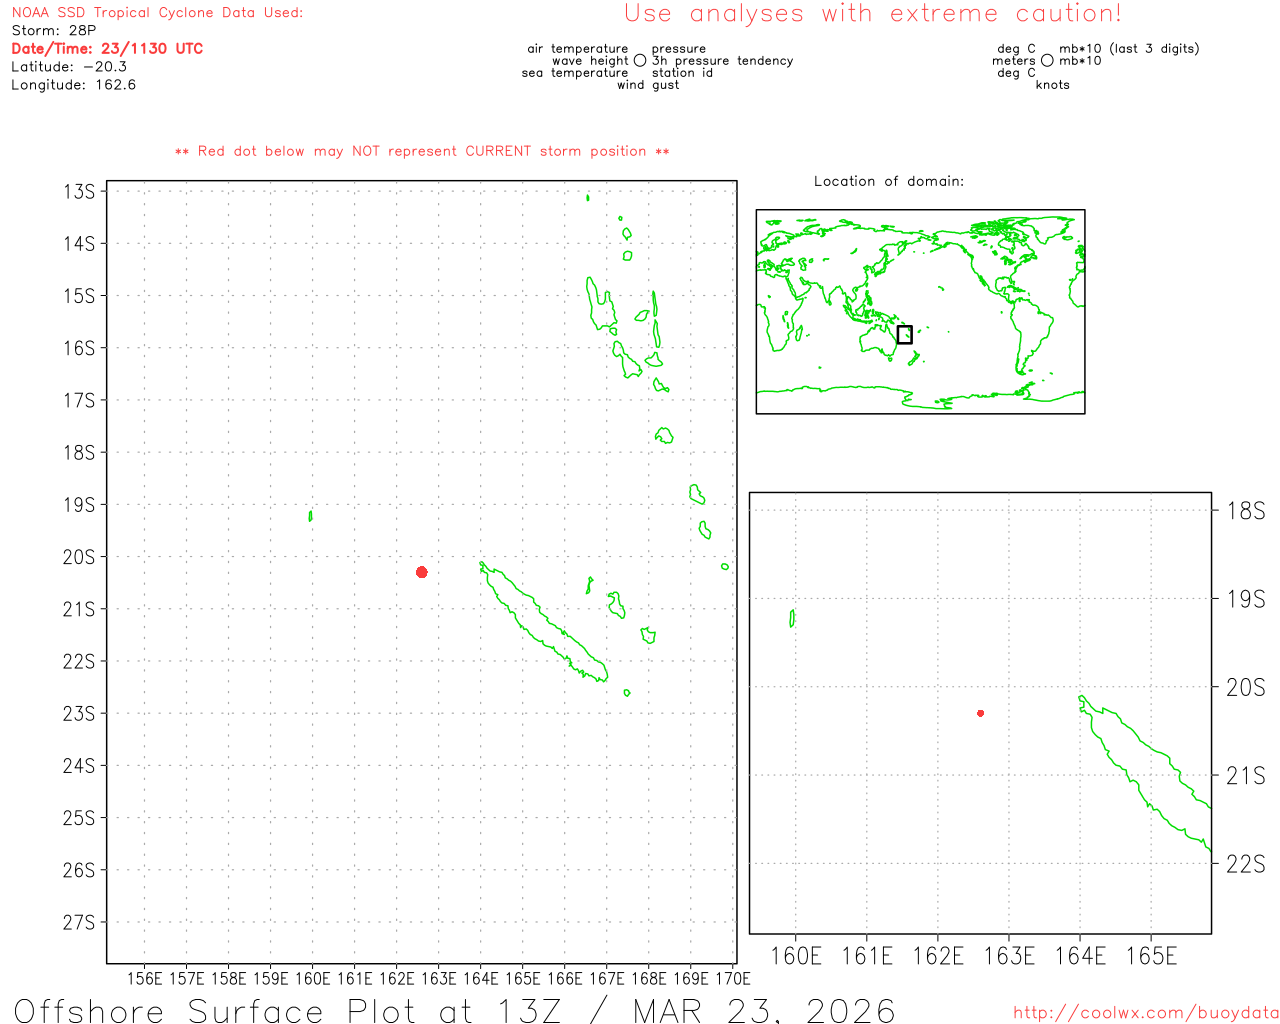The height and width of the screenshot is (1024, 1280).
Task: Click the small island near 160E on main map
Action: click(310, 516)
